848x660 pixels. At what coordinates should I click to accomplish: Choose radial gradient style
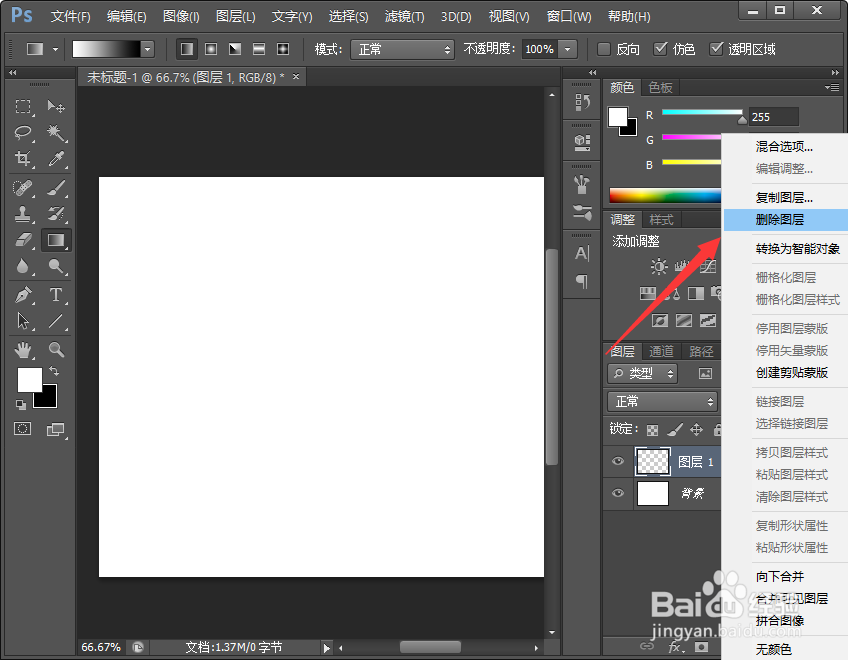(x=211, y=49)
